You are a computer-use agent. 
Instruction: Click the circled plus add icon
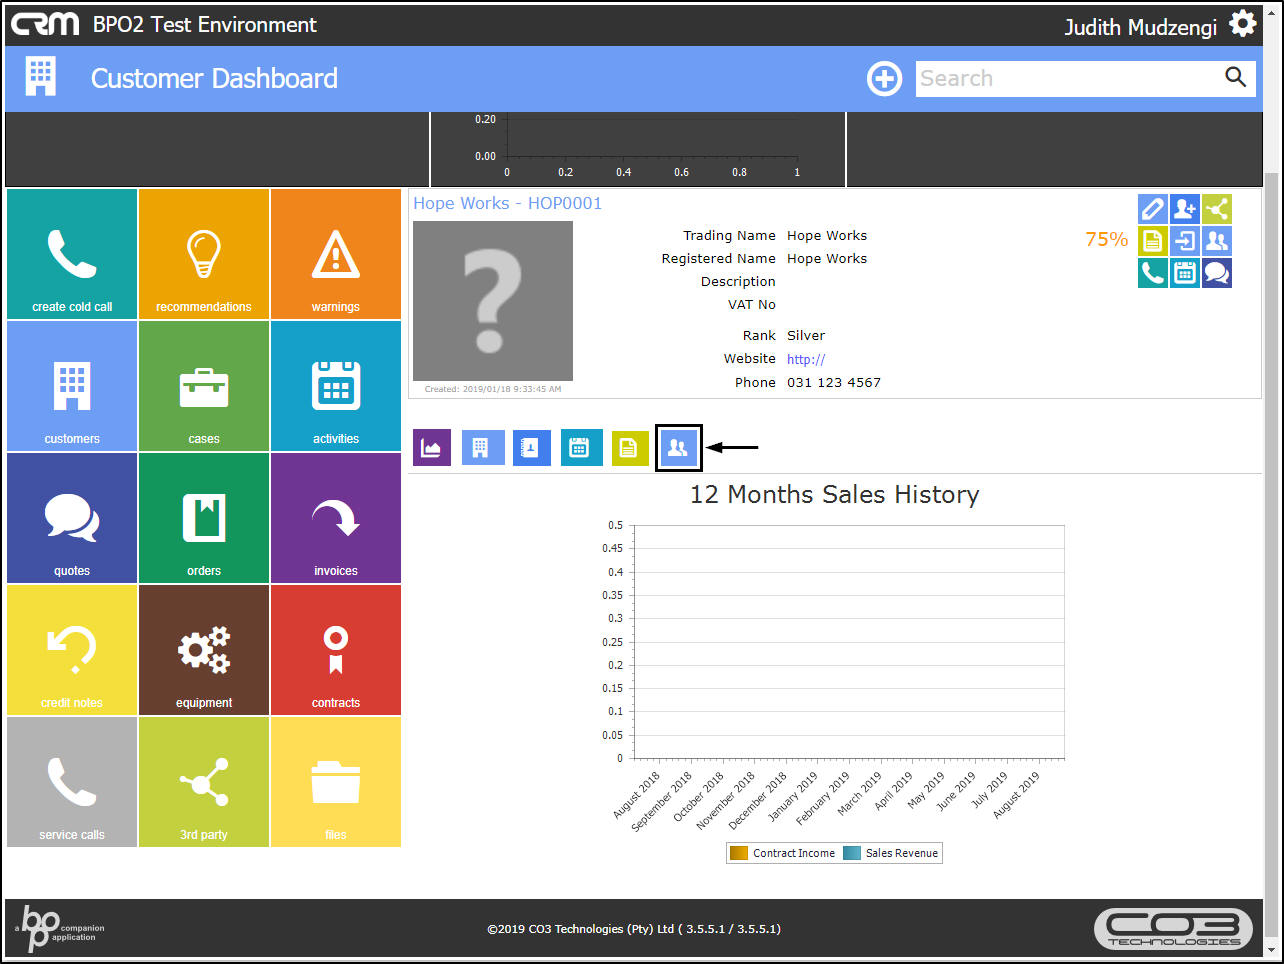point(884,78)
